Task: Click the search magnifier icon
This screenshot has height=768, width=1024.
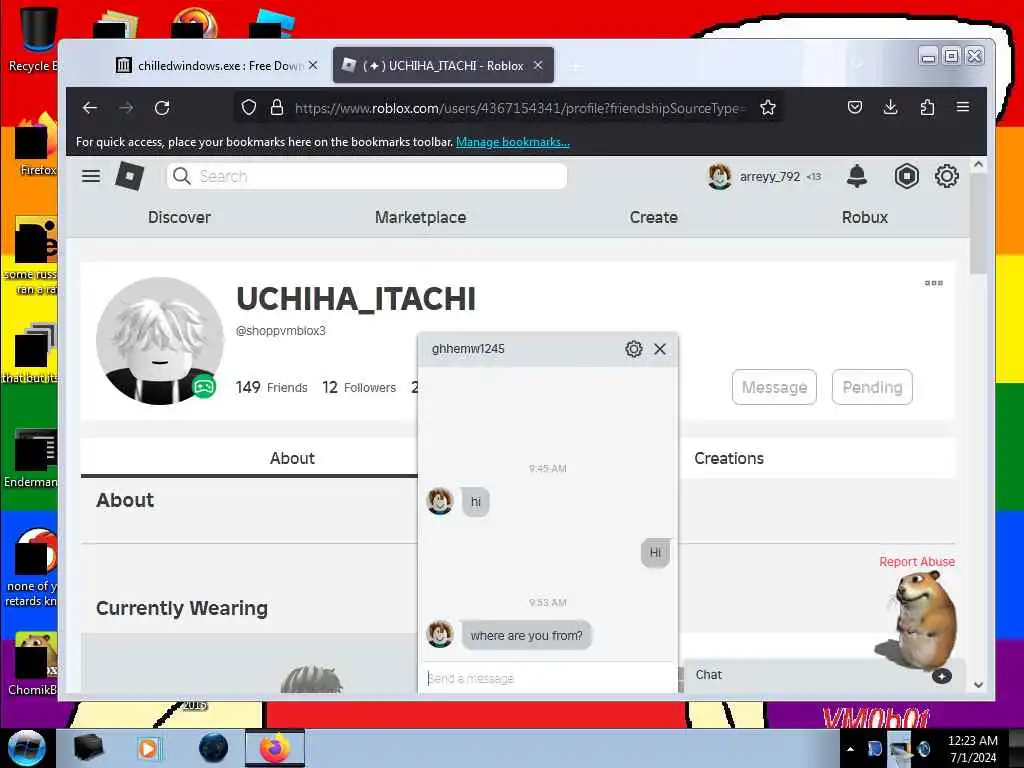Action: coord(182,176)
